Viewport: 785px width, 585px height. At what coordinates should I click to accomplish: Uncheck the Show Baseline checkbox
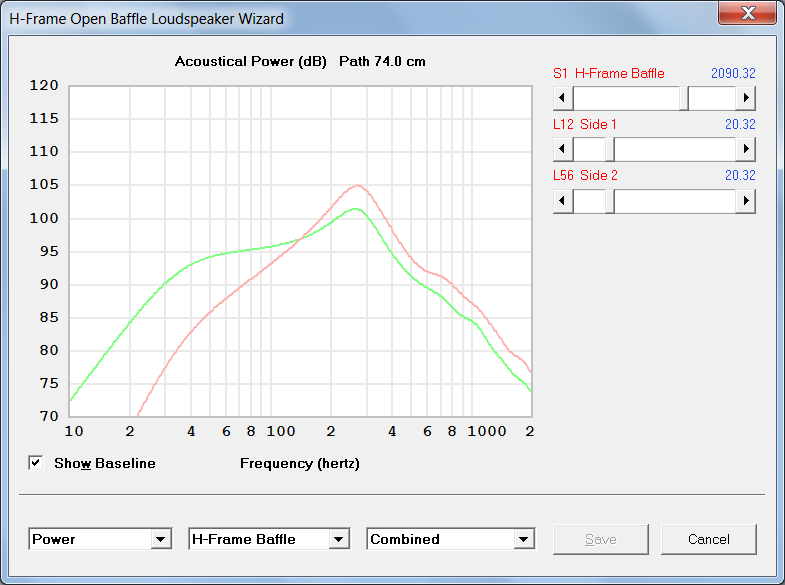36,463
